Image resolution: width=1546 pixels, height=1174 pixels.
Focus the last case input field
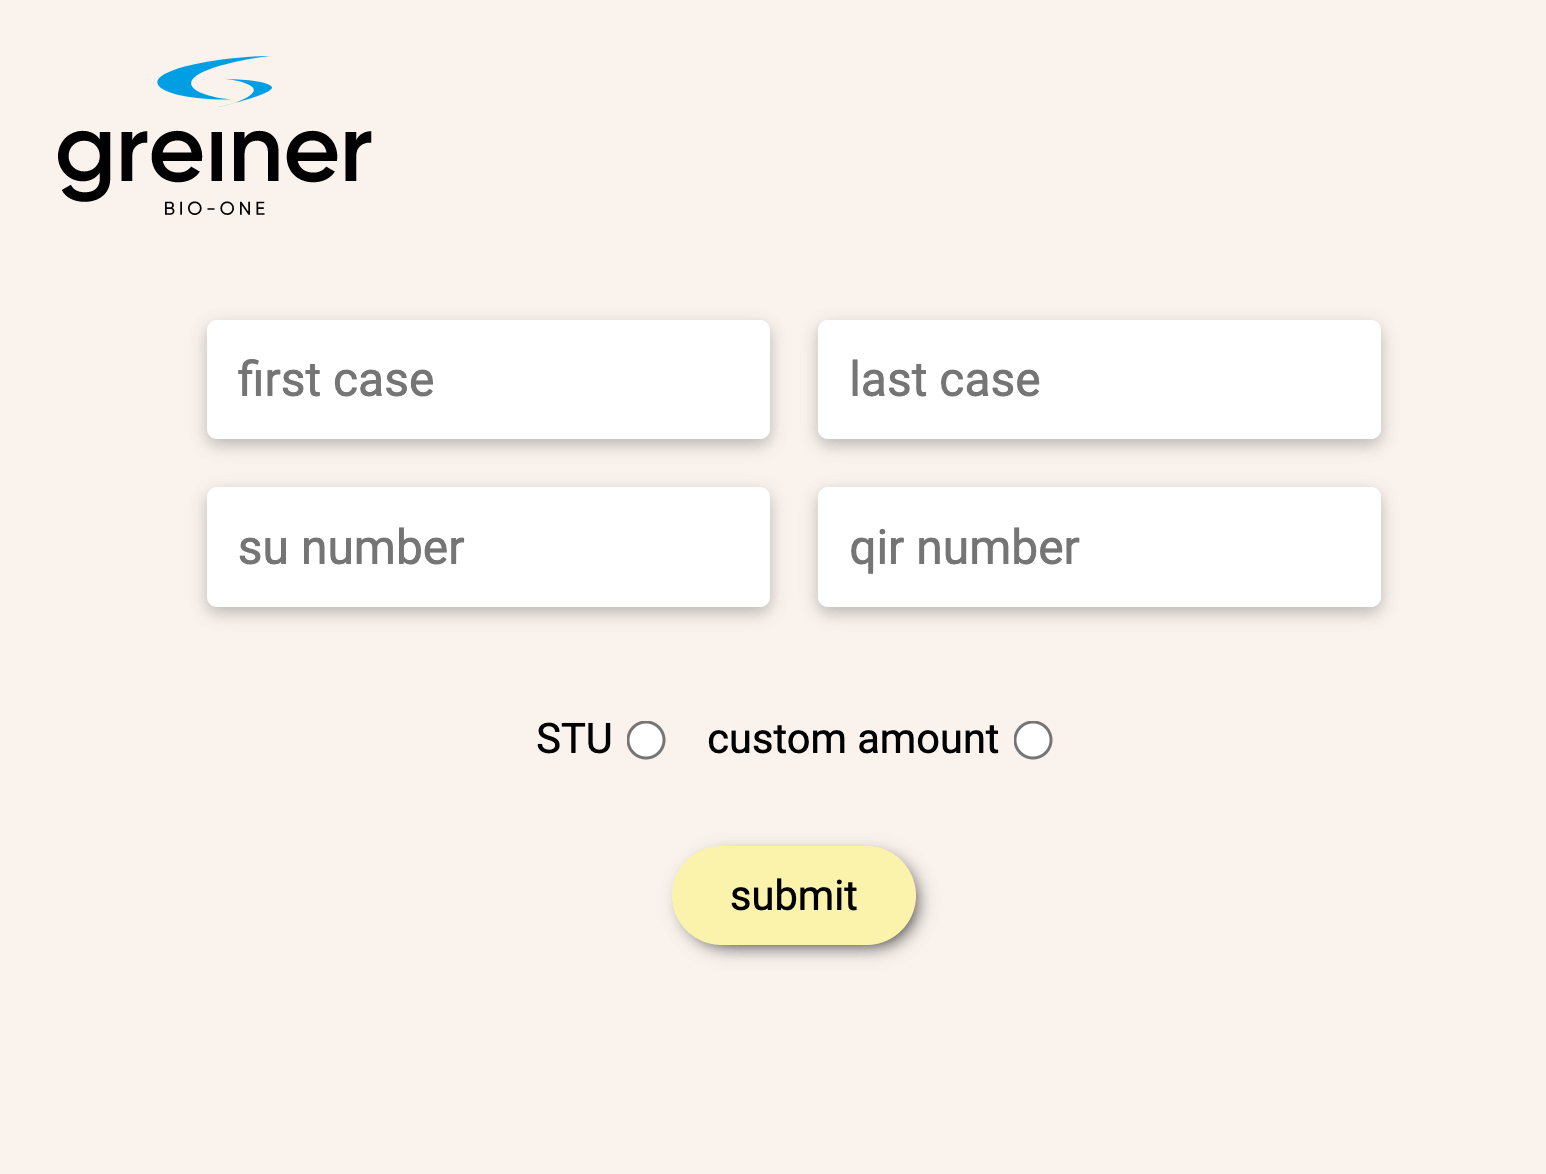click(x=1099, y=380)
